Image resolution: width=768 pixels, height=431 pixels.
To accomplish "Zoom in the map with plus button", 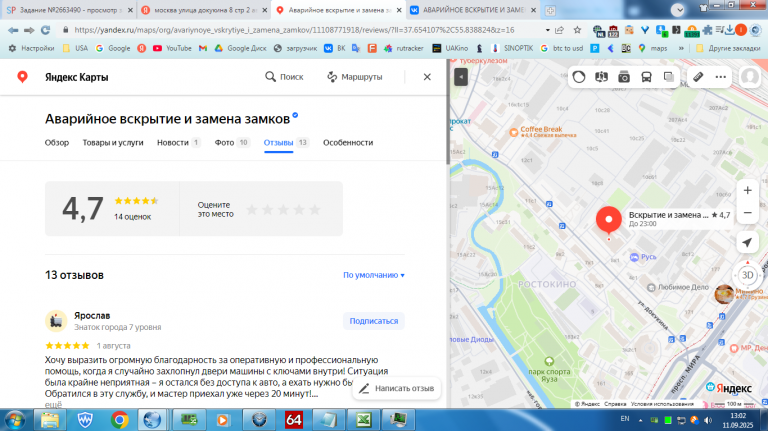I will [x=747, y=191].
